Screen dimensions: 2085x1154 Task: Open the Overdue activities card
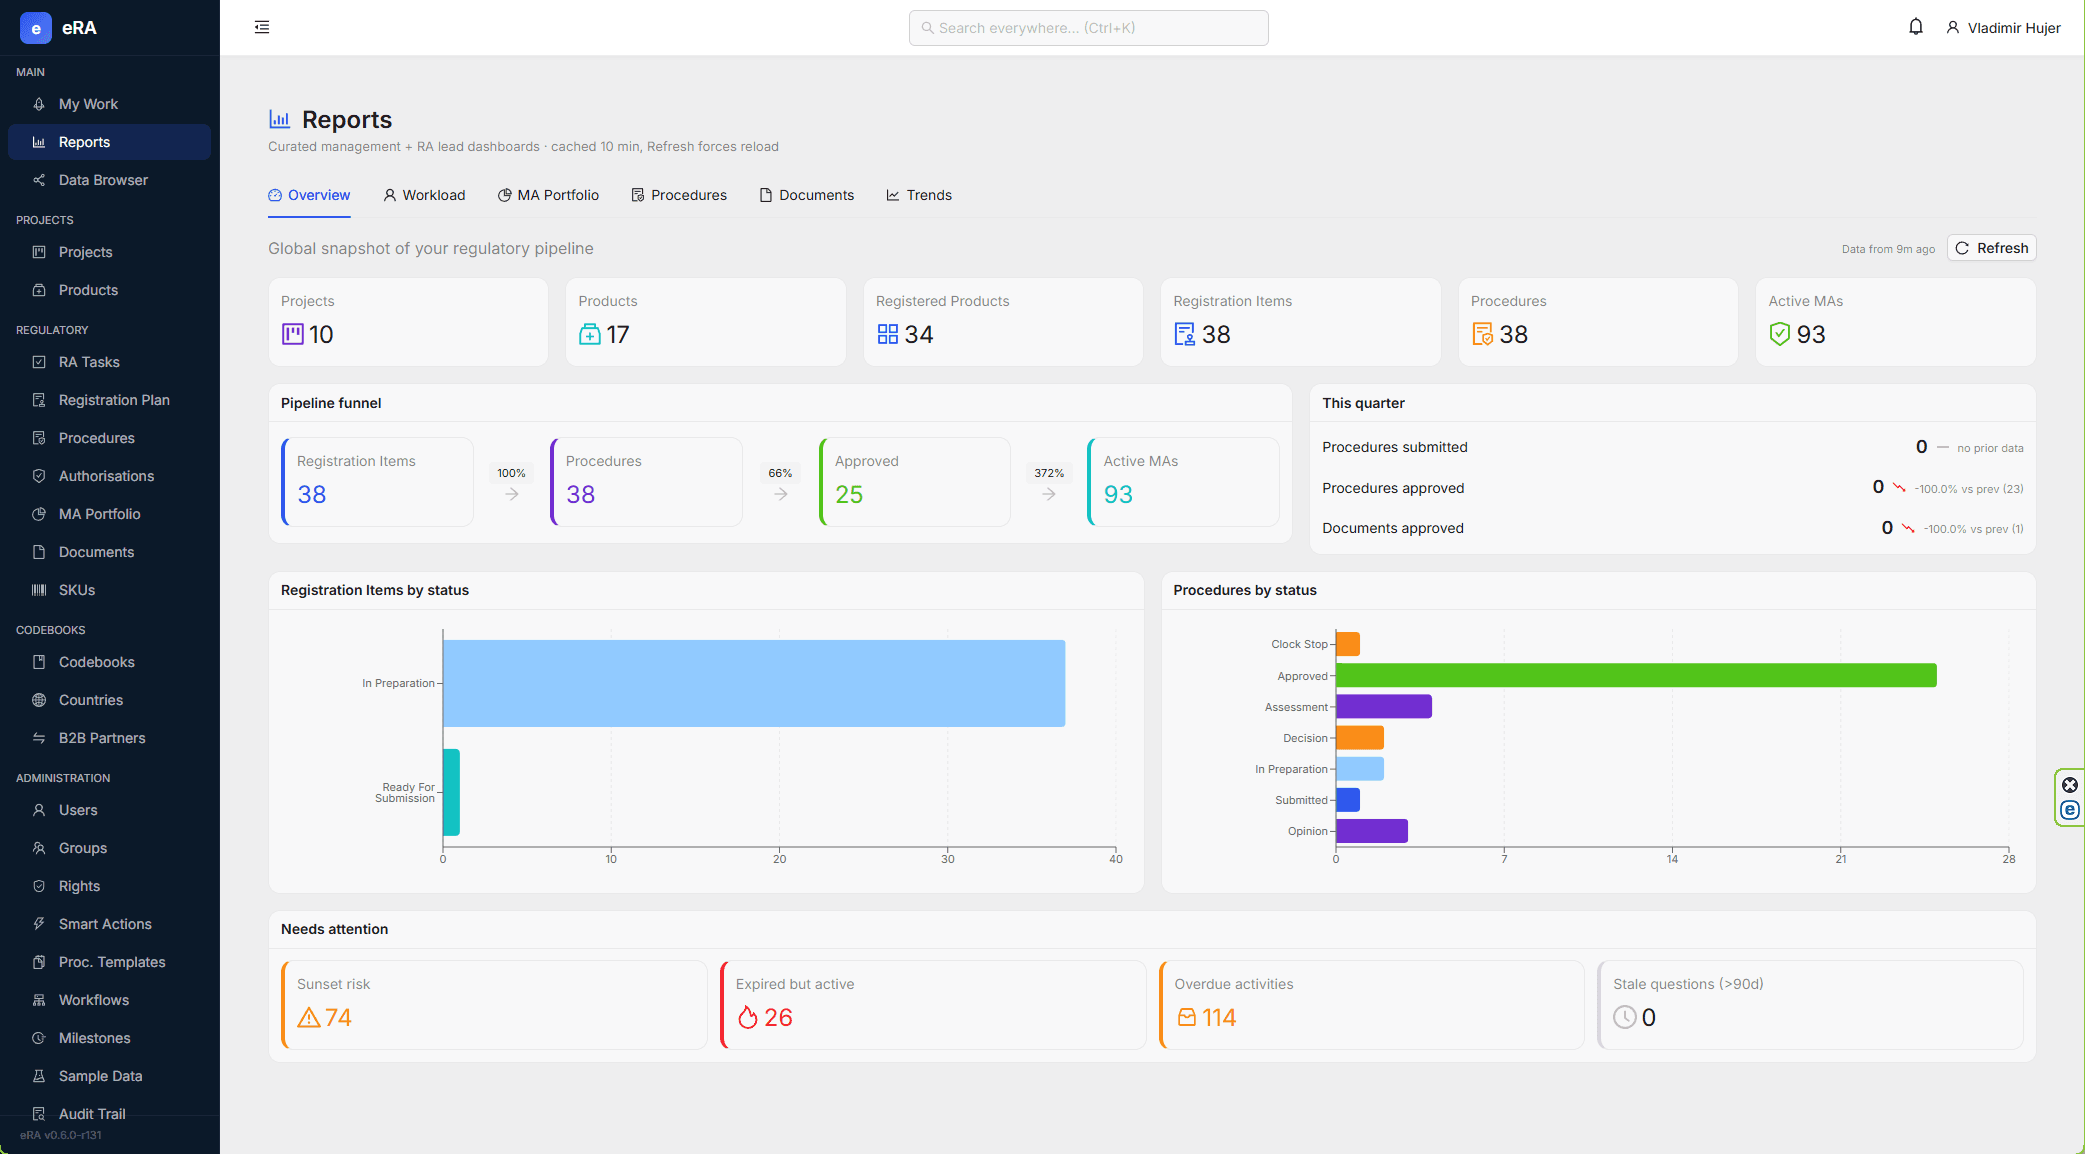click(1371, 1005)
